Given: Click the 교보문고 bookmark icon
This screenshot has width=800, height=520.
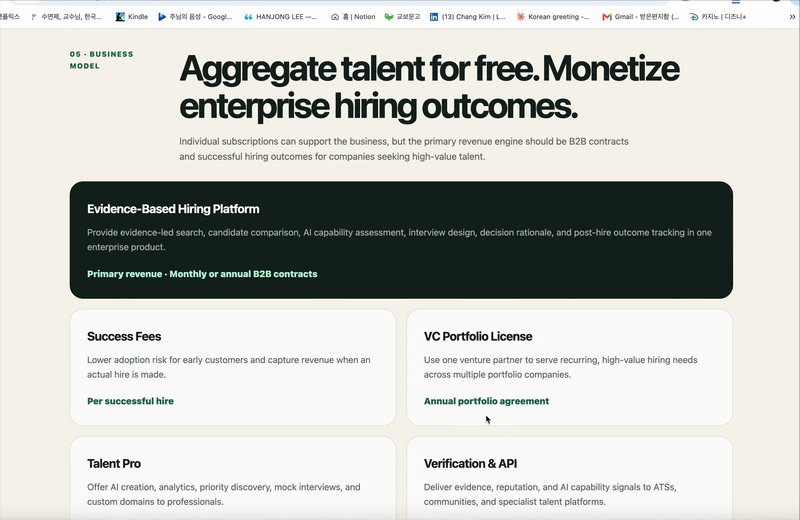Looking at the screenshot, I should [389, 17].
